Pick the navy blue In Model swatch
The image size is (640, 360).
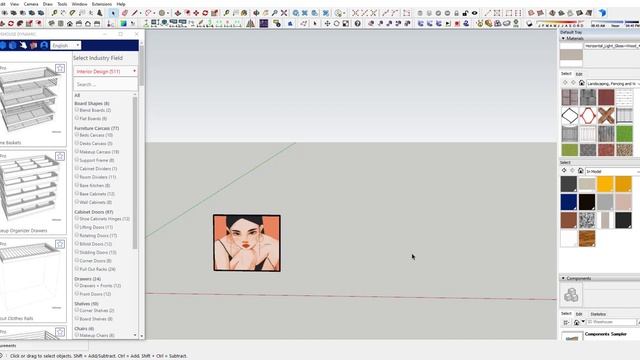click(x=569, y=202)
